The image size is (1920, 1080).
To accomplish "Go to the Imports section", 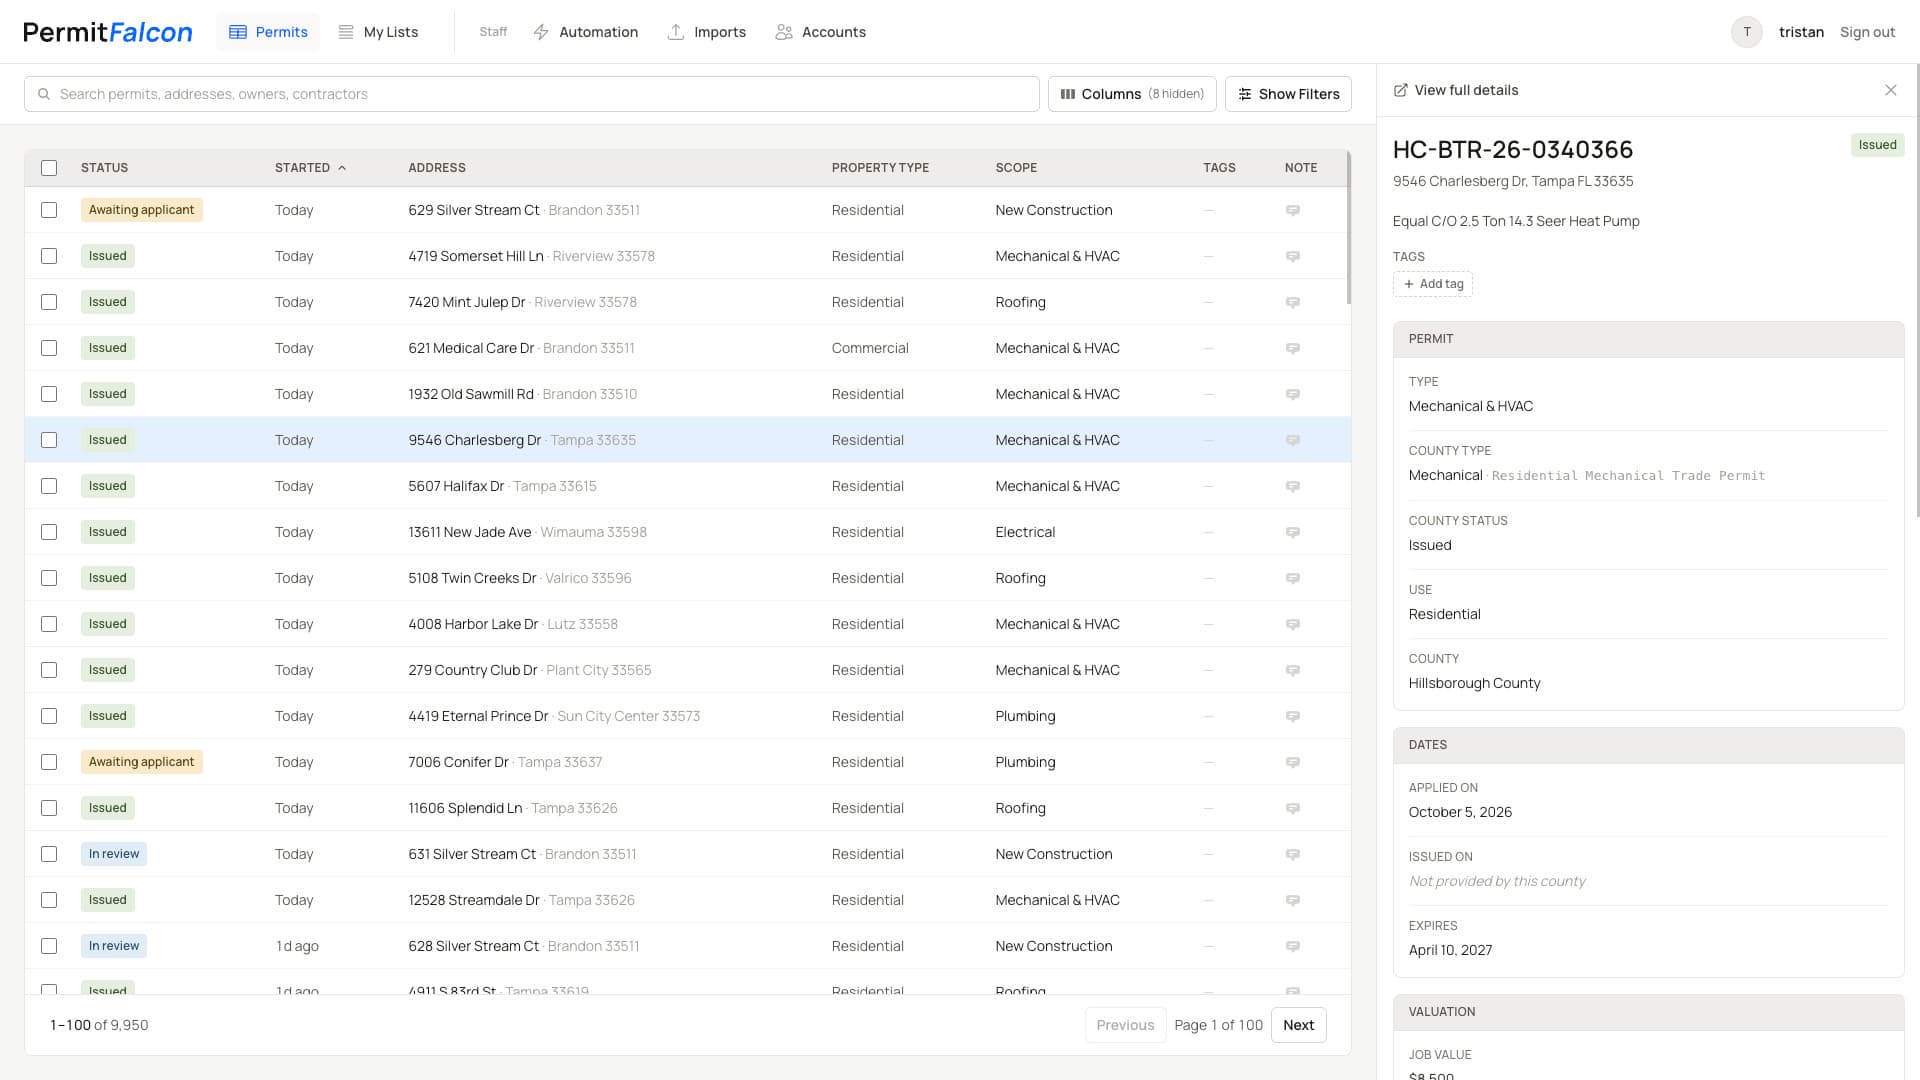I will pyautogui.click(x=706, y=32).
